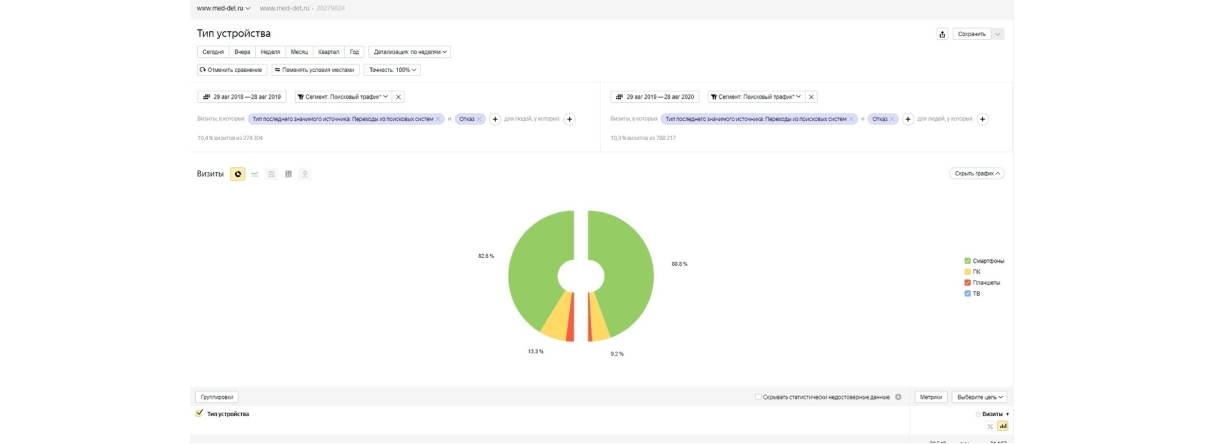Open www.med-det.ru site dropdown
The height and width of the screenshot is (444, 1205).
coord(223,8)
